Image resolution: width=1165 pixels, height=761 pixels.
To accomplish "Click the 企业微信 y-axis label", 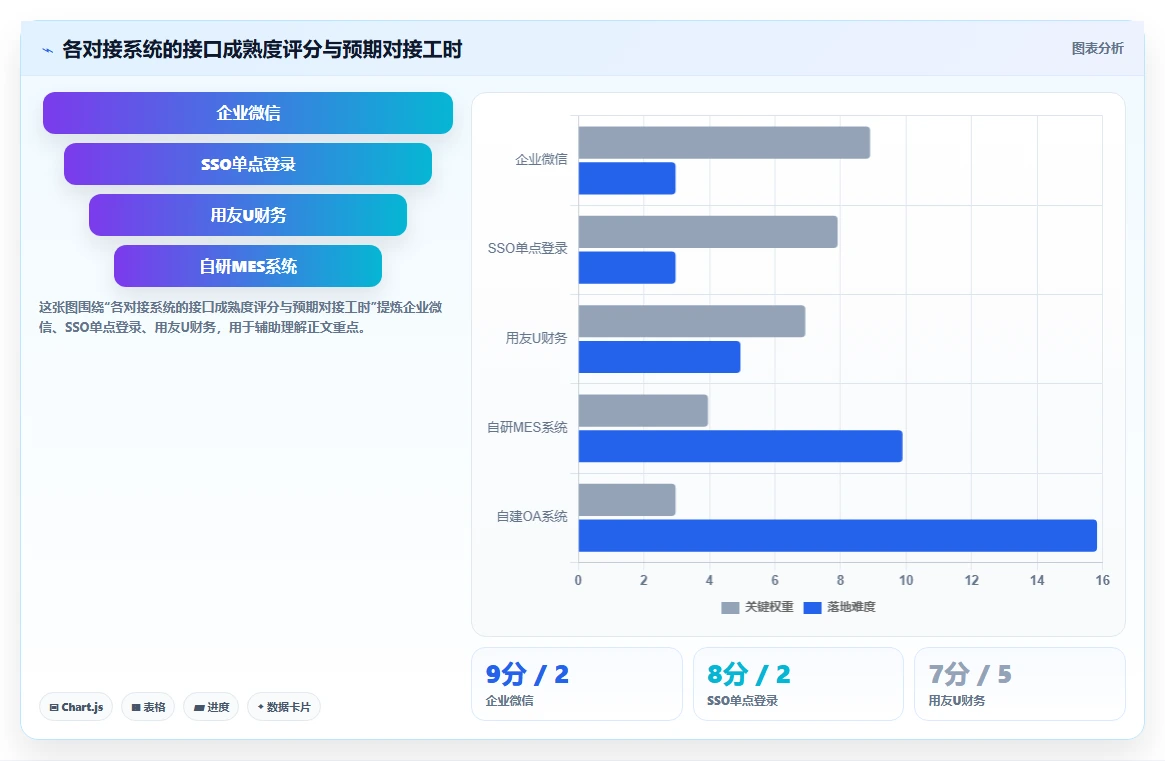I will tap(541, 159).
